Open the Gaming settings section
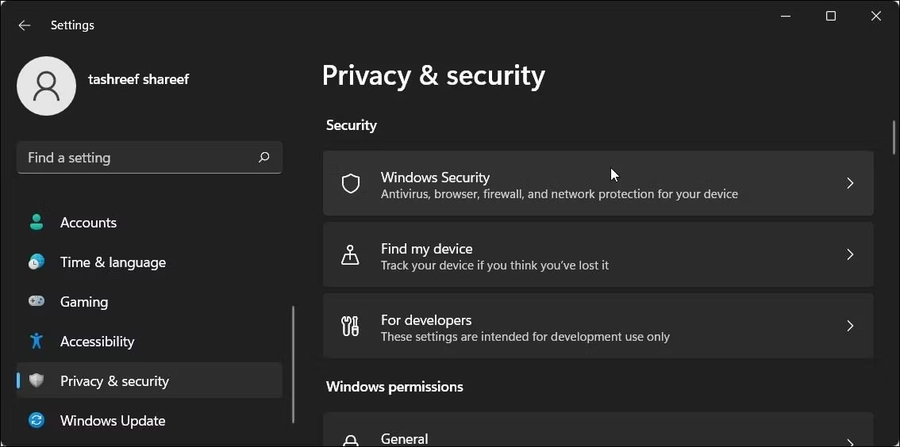Screen dimensions: 900x447 tap(84, 302)
